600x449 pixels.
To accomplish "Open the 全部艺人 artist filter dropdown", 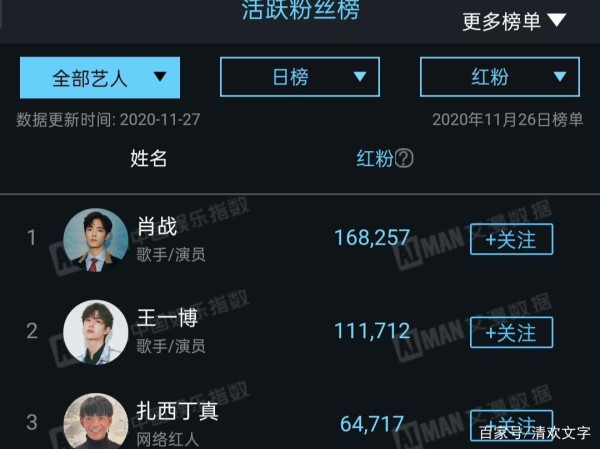I will point(100,78).
